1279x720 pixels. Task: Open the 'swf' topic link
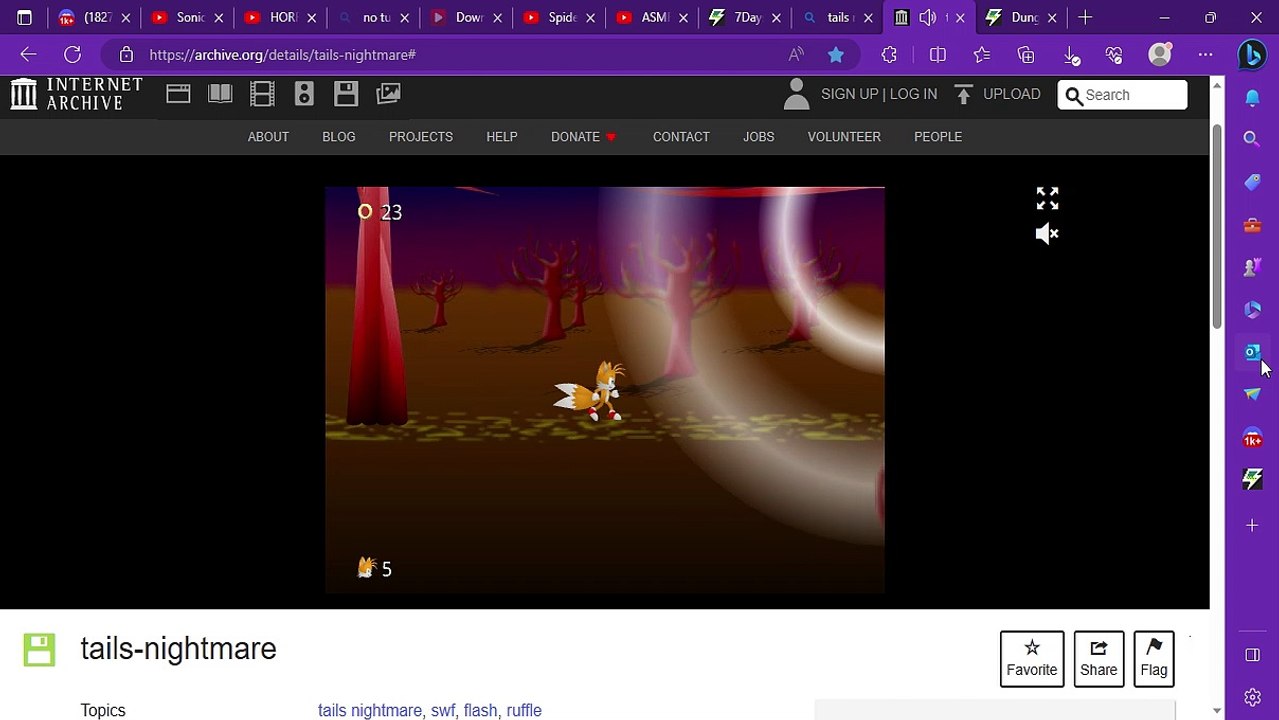coord(443,710)
